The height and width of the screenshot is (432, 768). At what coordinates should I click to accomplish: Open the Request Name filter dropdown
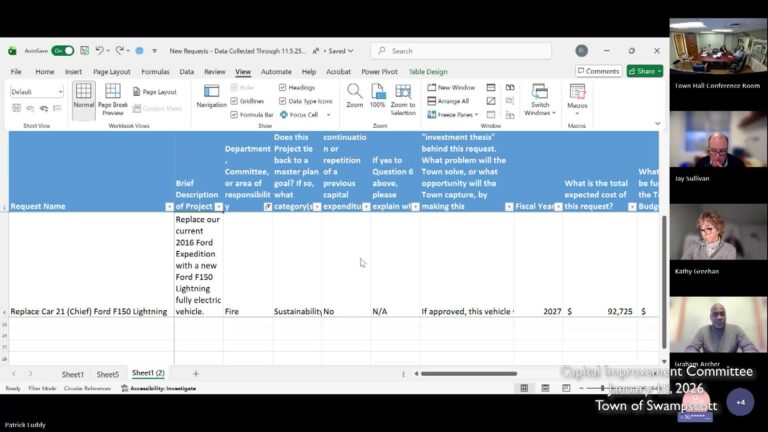(x=169, y=207)
